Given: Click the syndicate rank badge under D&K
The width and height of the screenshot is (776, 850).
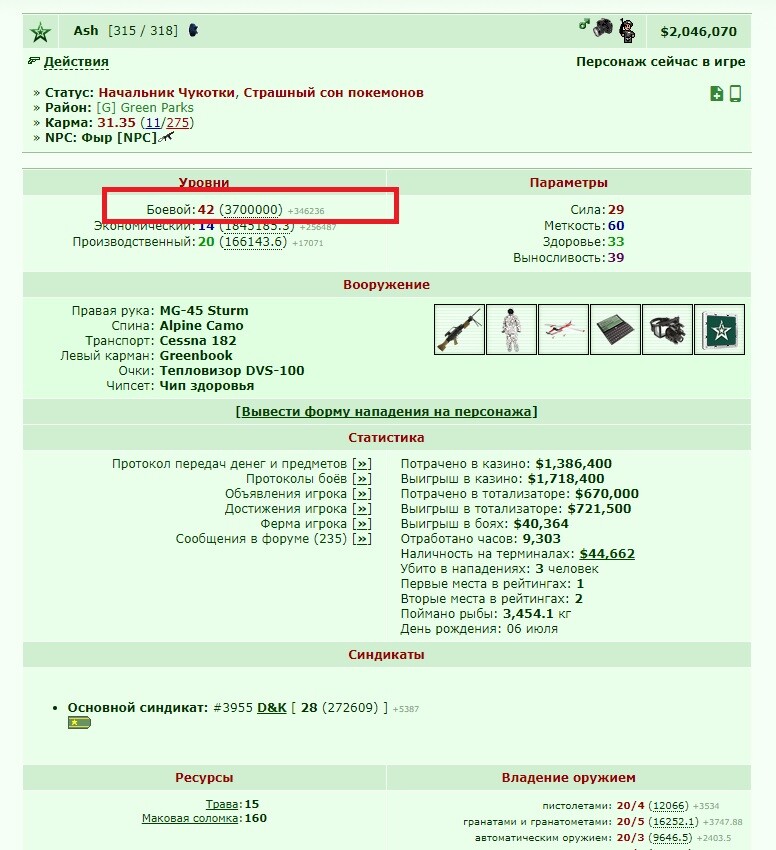Looking at the screenshot, I should (x=79, y=723).
